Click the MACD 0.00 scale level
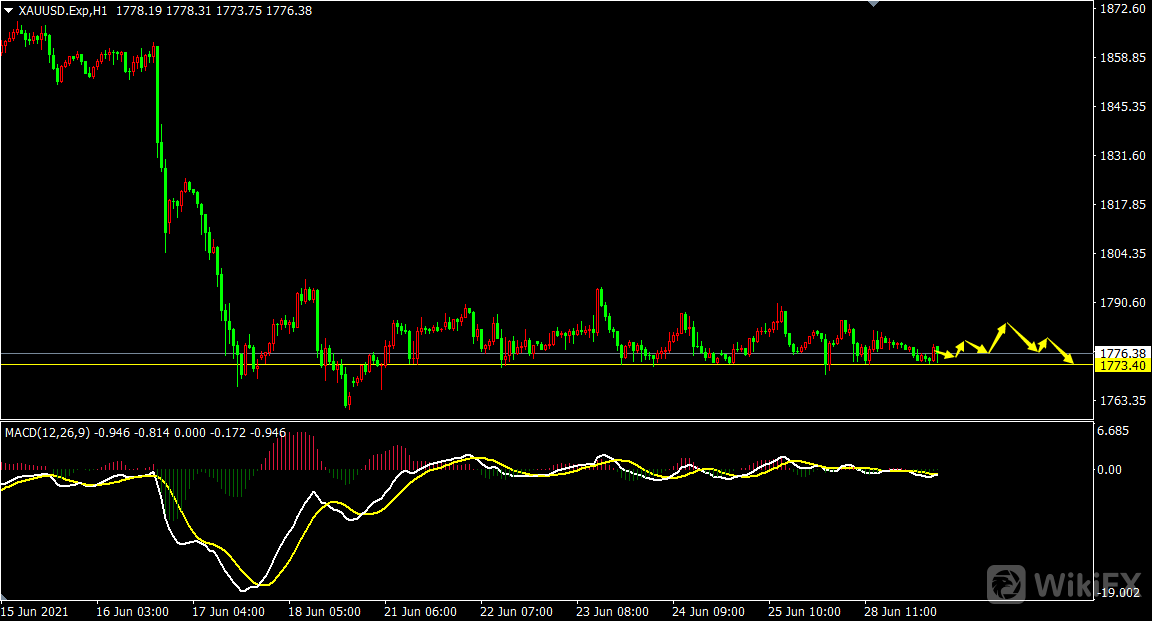 pyautogui.click(x=1112, y=469)
